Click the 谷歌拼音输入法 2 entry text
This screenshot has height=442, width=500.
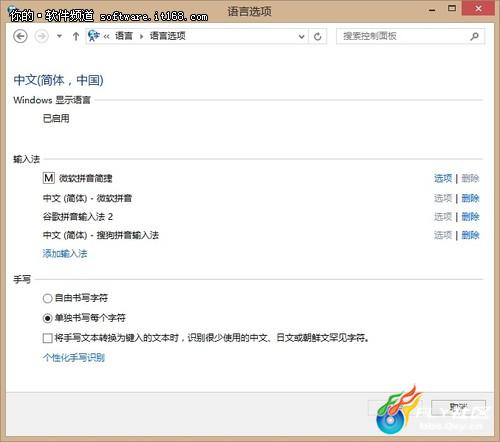(x=78, y=217)
